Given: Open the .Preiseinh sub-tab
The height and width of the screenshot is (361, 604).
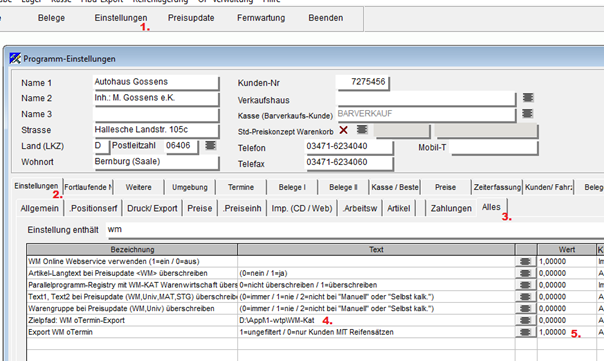Looking at the screenshot, I should pyautogui.click(x=242, y=208).
